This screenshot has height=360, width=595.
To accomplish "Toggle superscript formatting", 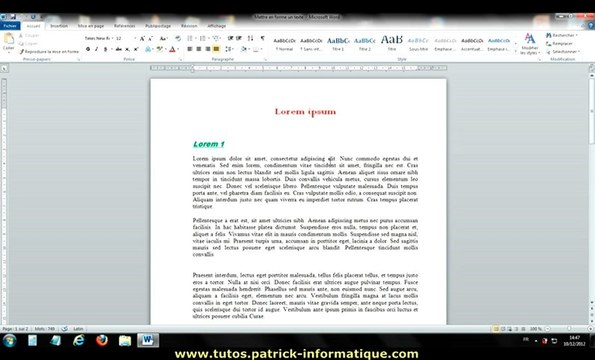I will pos(136,49).
